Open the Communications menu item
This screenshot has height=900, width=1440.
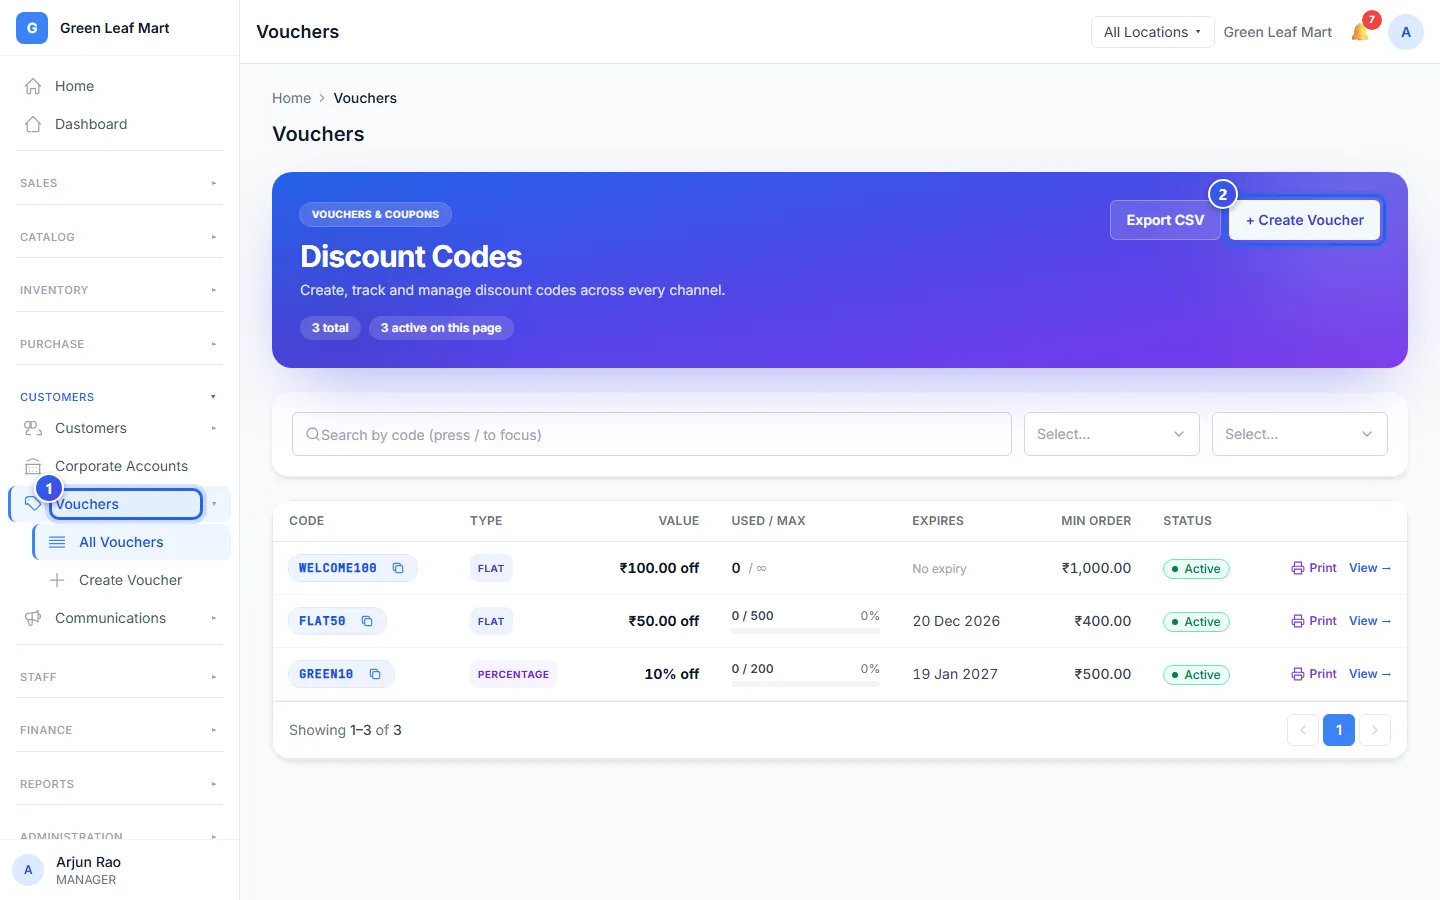(120, 618)
